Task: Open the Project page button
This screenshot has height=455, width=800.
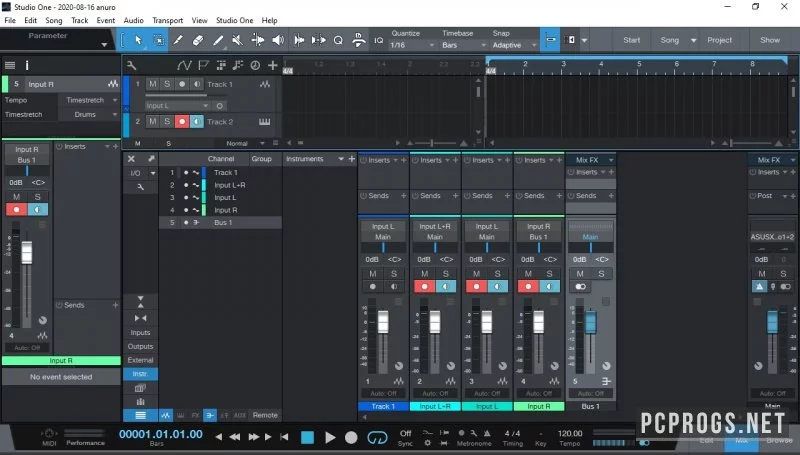Action: click(x=719, y=40)
